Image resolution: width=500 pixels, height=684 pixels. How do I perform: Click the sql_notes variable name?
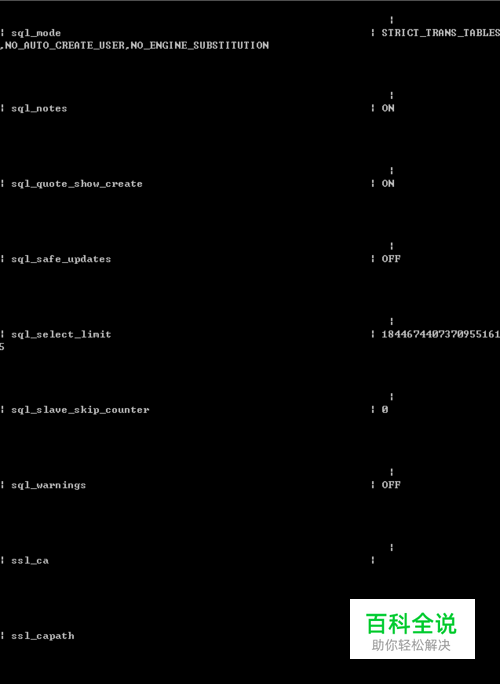click(x=39, y=109)
